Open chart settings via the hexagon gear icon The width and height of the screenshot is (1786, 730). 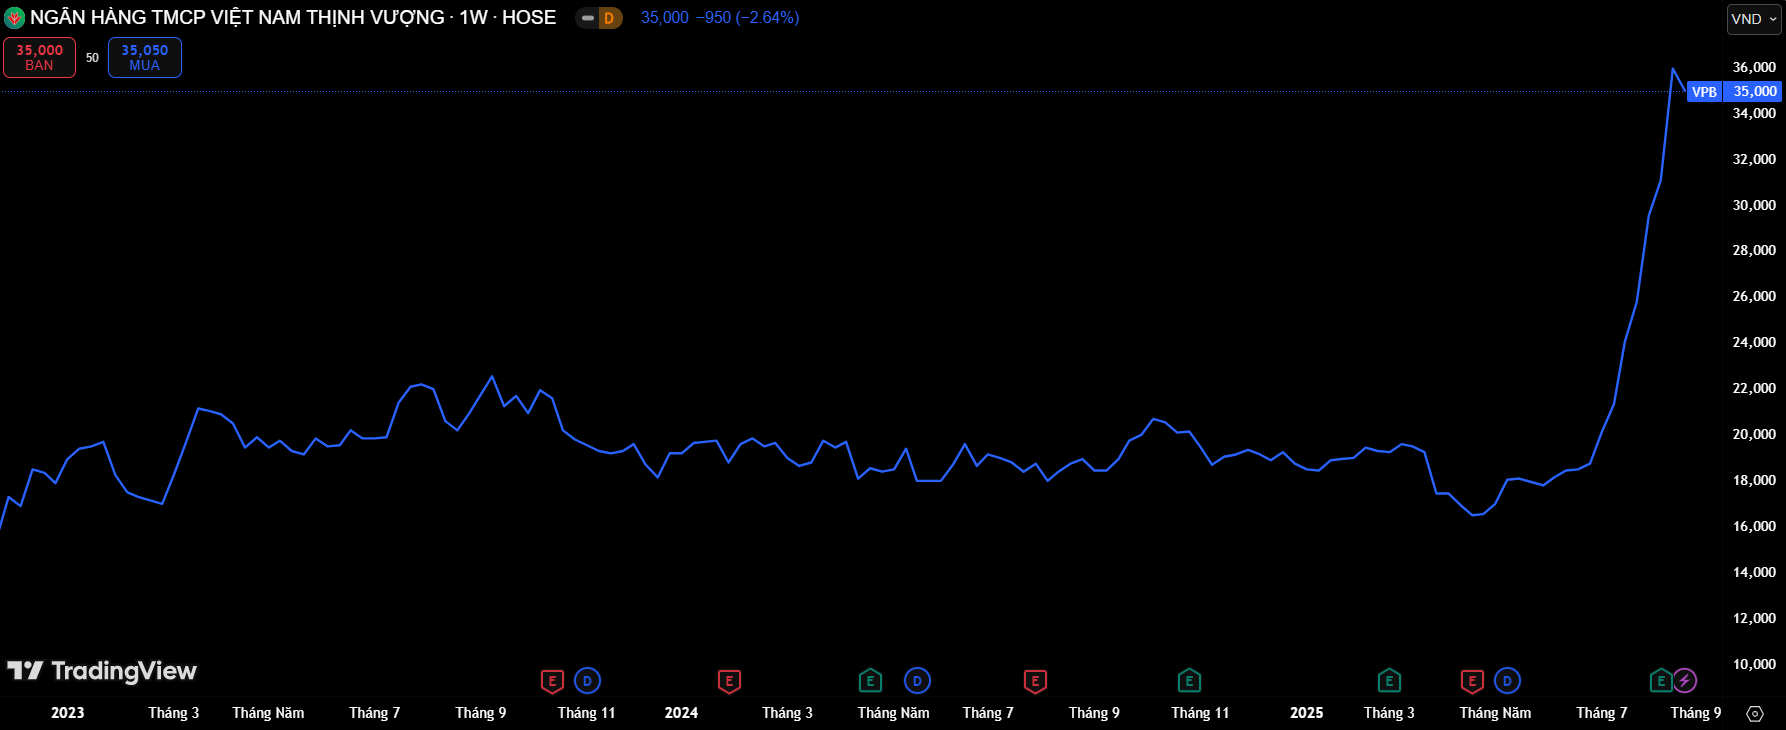coord(1754,713)
